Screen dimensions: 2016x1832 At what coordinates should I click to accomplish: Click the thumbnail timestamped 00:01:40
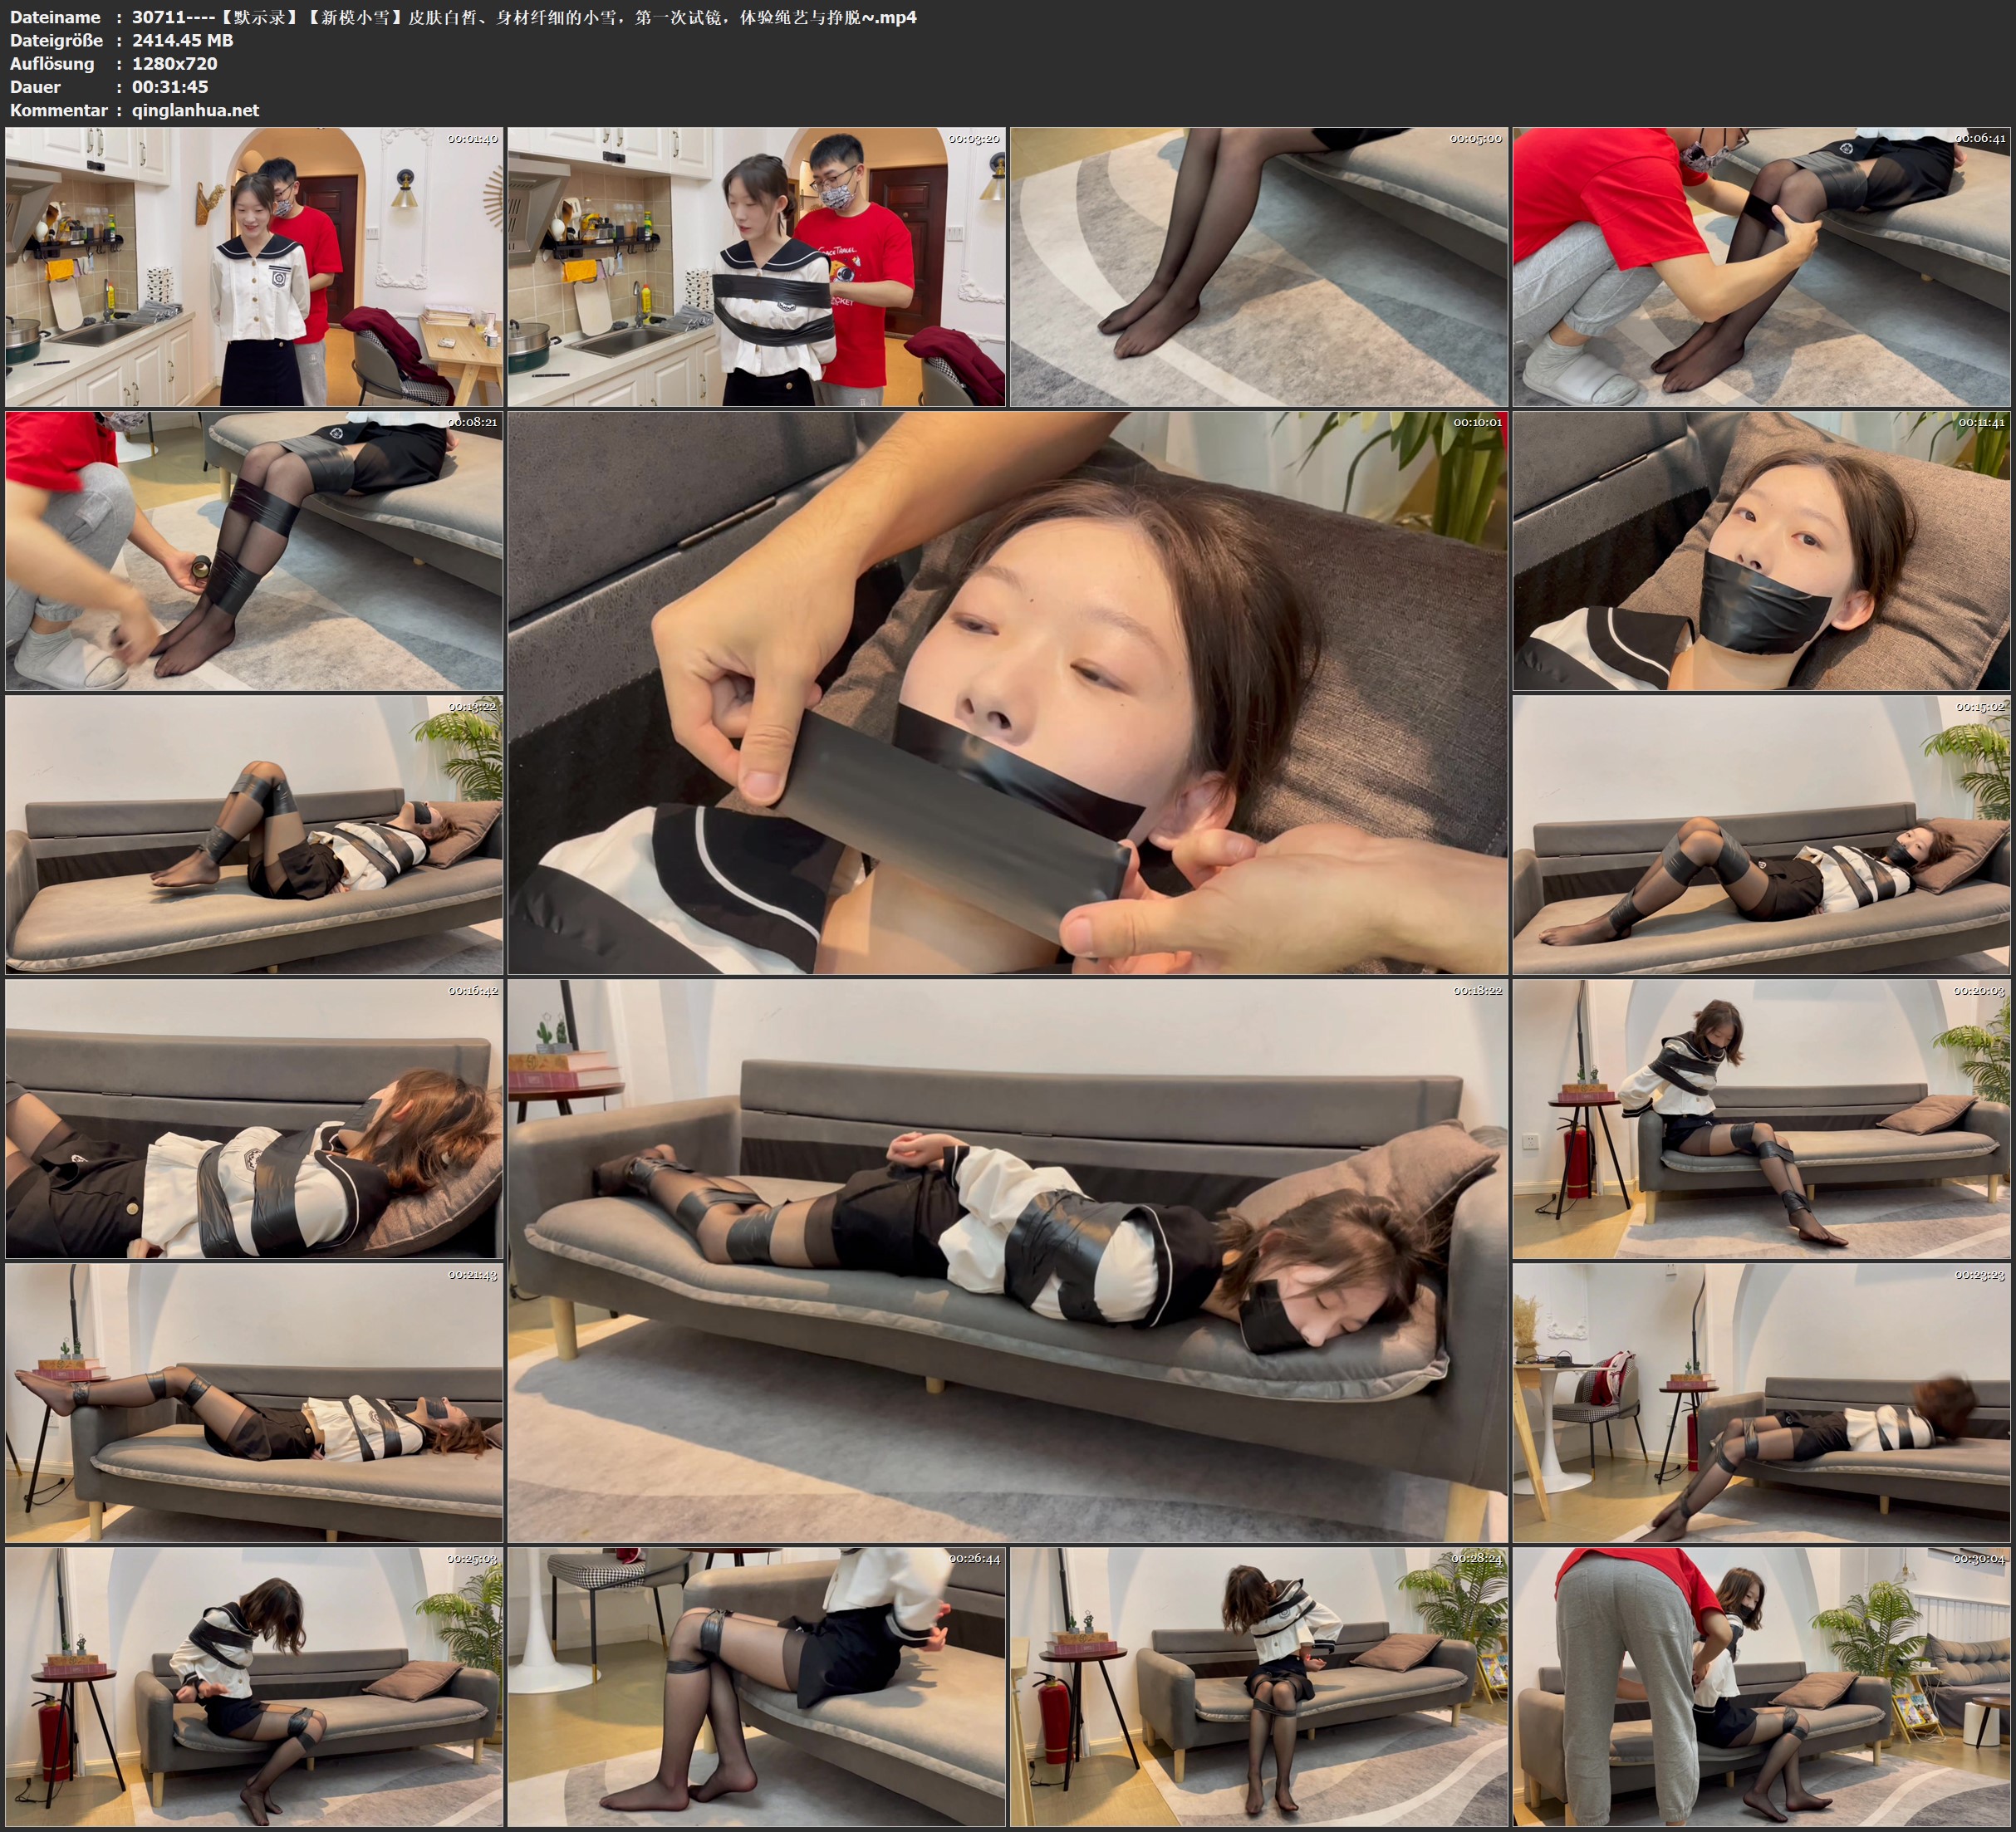(x=254, y=266)
